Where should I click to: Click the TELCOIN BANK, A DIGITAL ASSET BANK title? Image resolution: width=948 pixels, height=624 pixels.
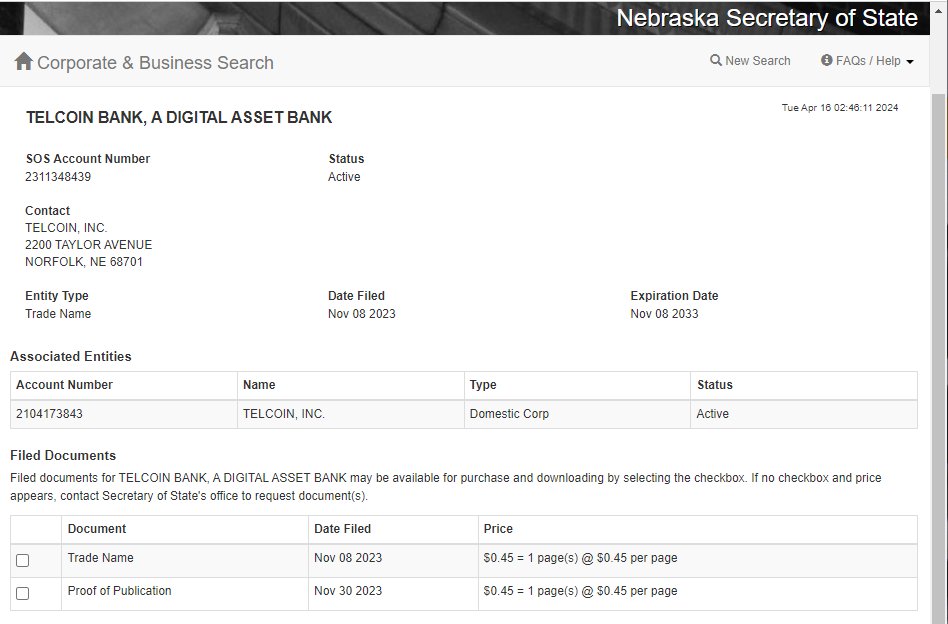(x=179, y=117)
